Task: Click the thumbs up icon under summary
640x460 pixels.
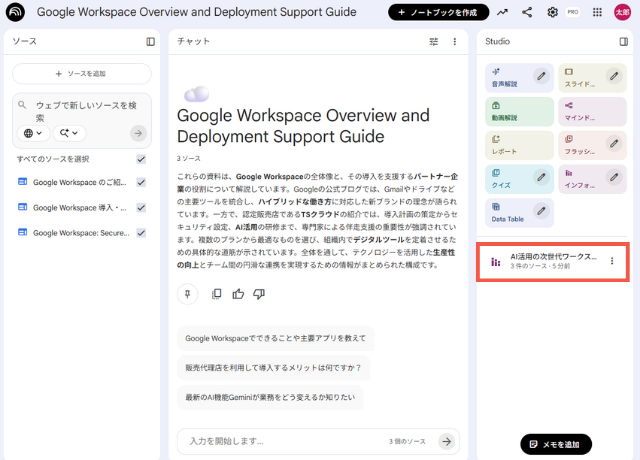Action: (x=238, y=294)
